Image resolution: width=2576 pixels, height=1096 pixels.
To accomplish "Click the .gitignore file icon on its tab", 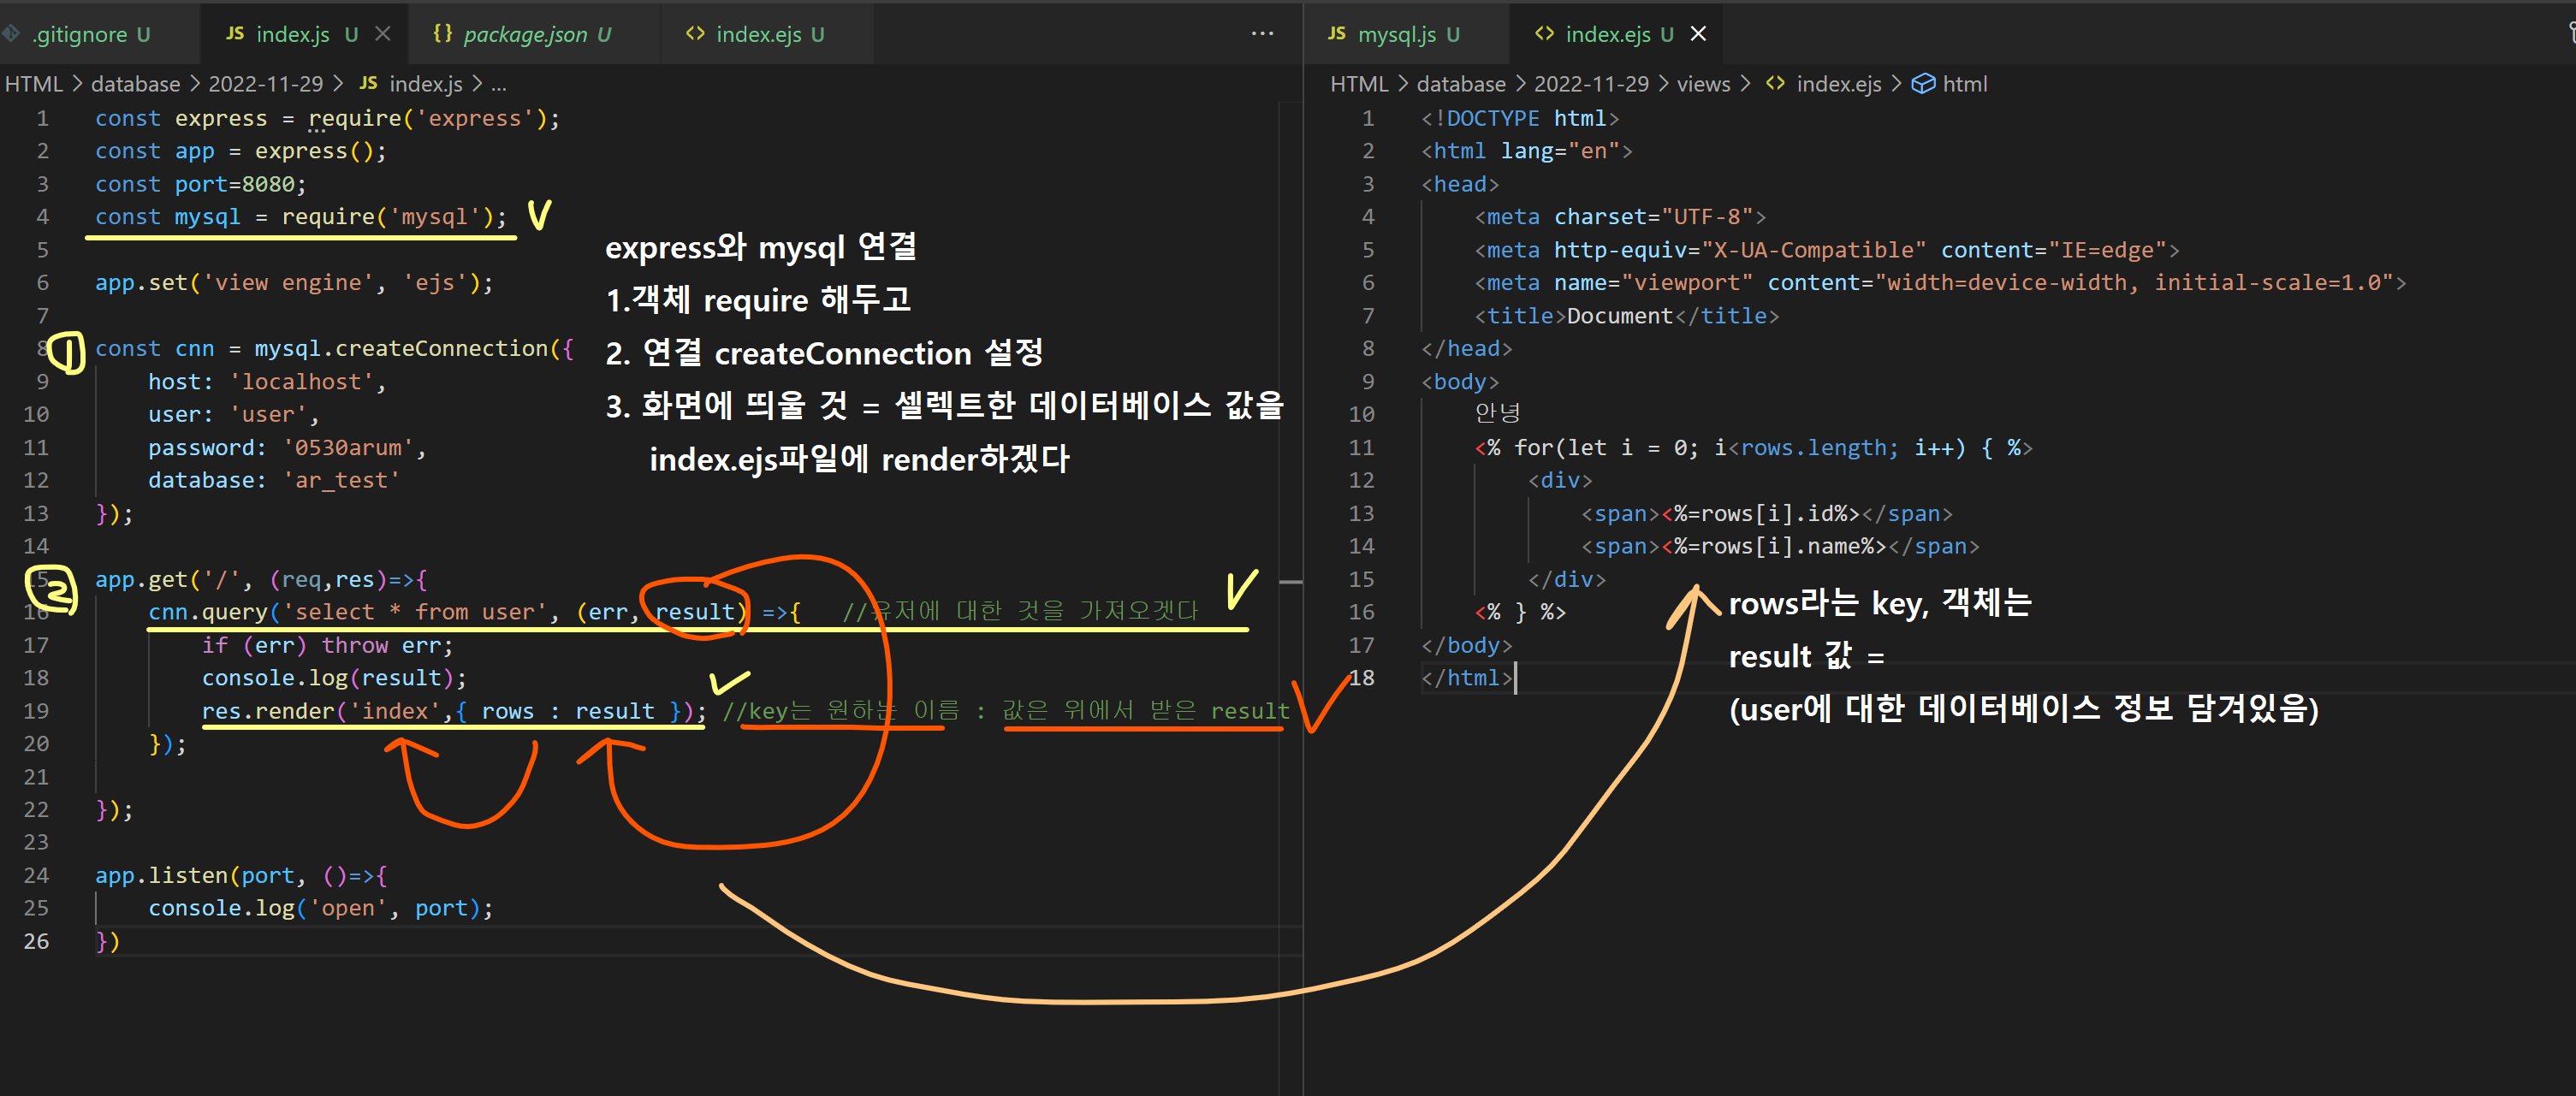I will (11, 34).
